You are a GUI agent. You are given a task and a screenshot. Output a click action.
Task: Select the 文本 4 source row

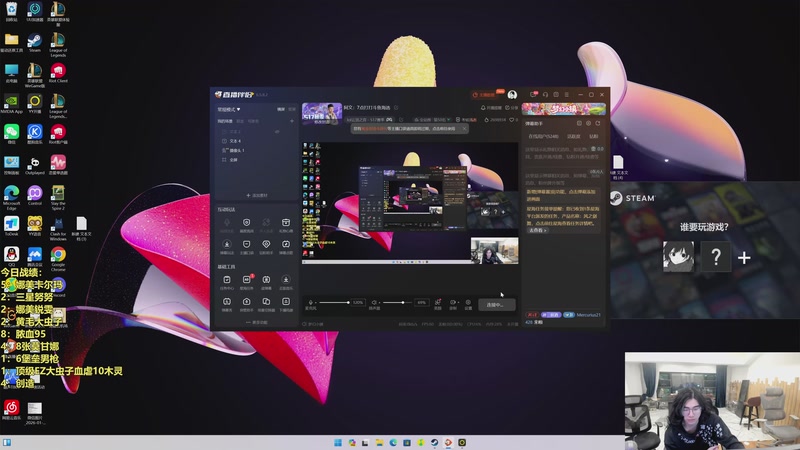(x=255, y=141)
